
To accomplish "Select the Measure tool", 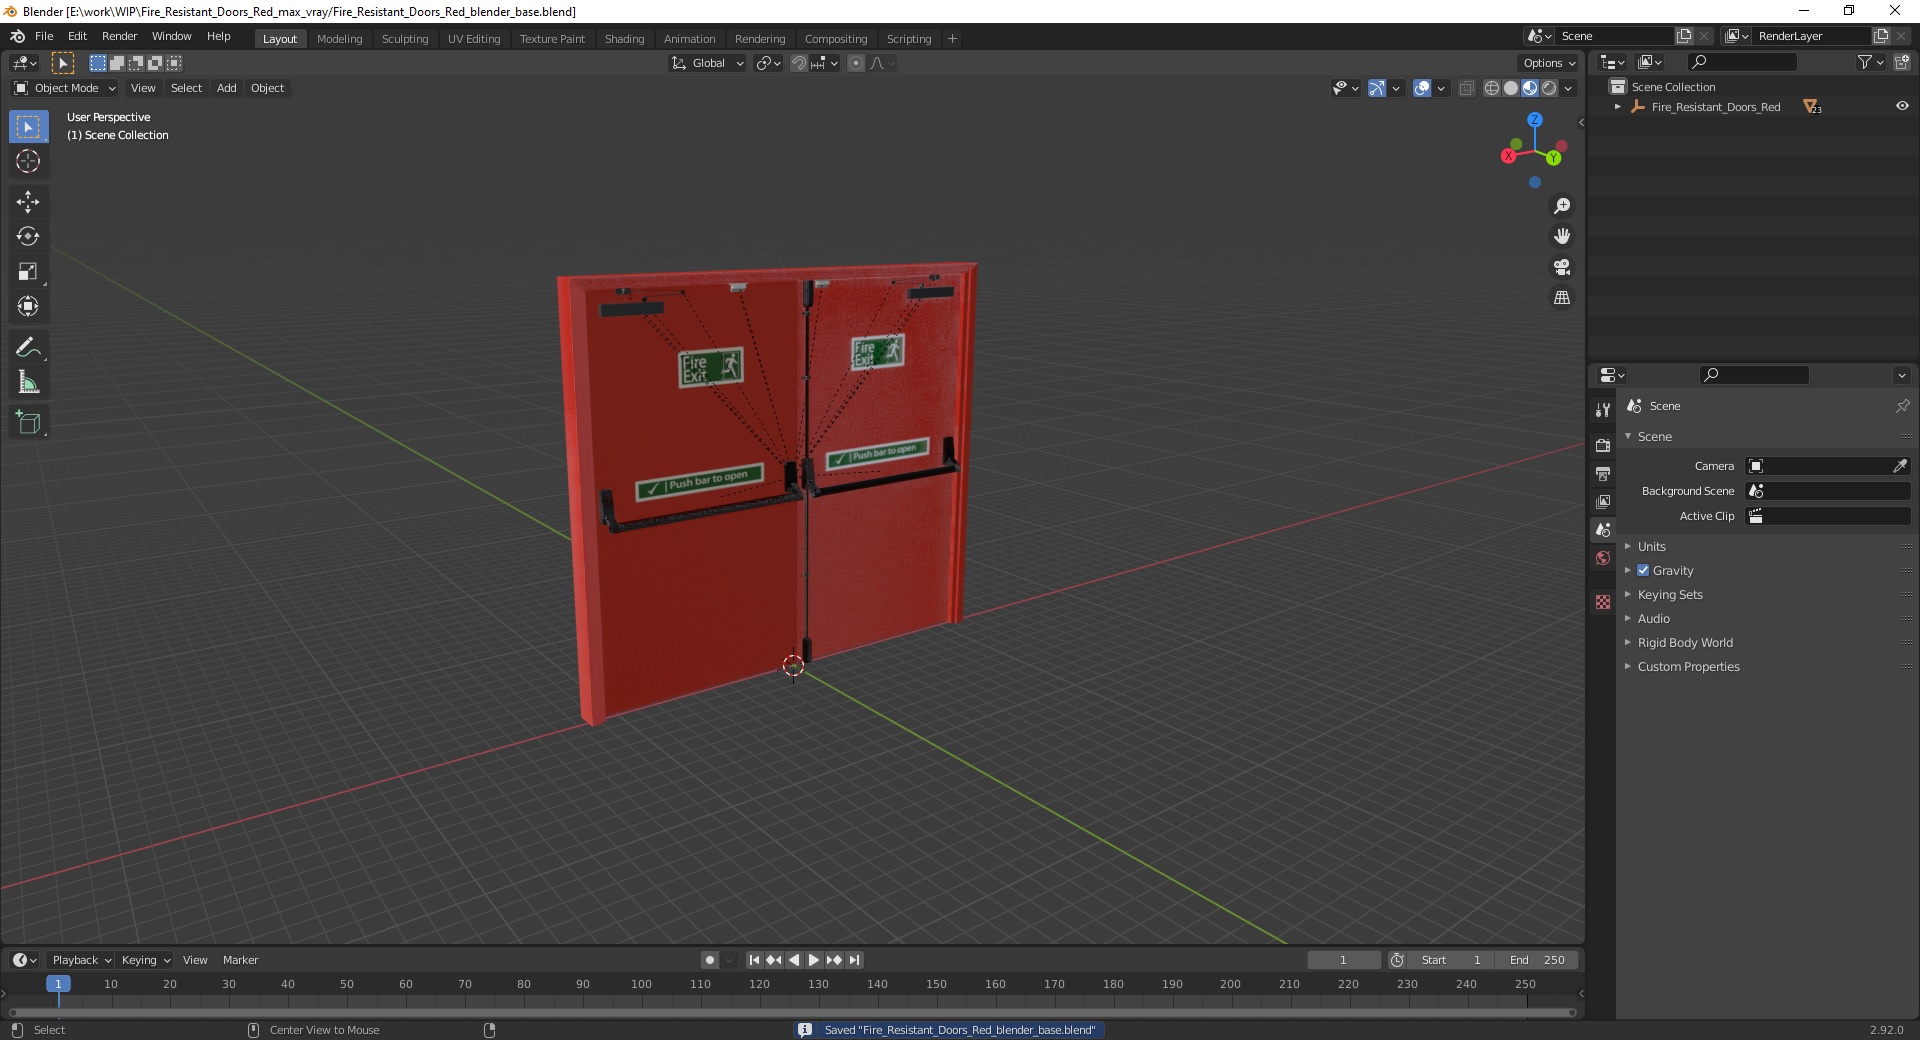I will tap(28, 383).
